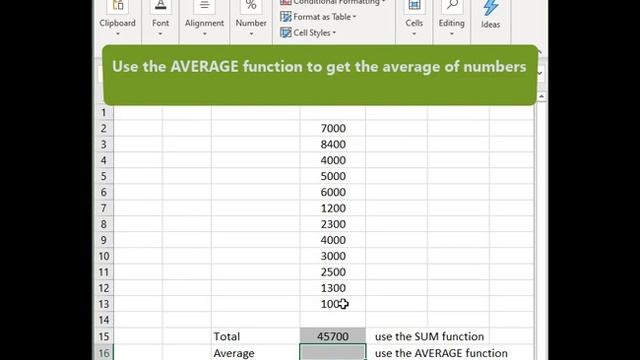Select the cell containing 1200

333,208
